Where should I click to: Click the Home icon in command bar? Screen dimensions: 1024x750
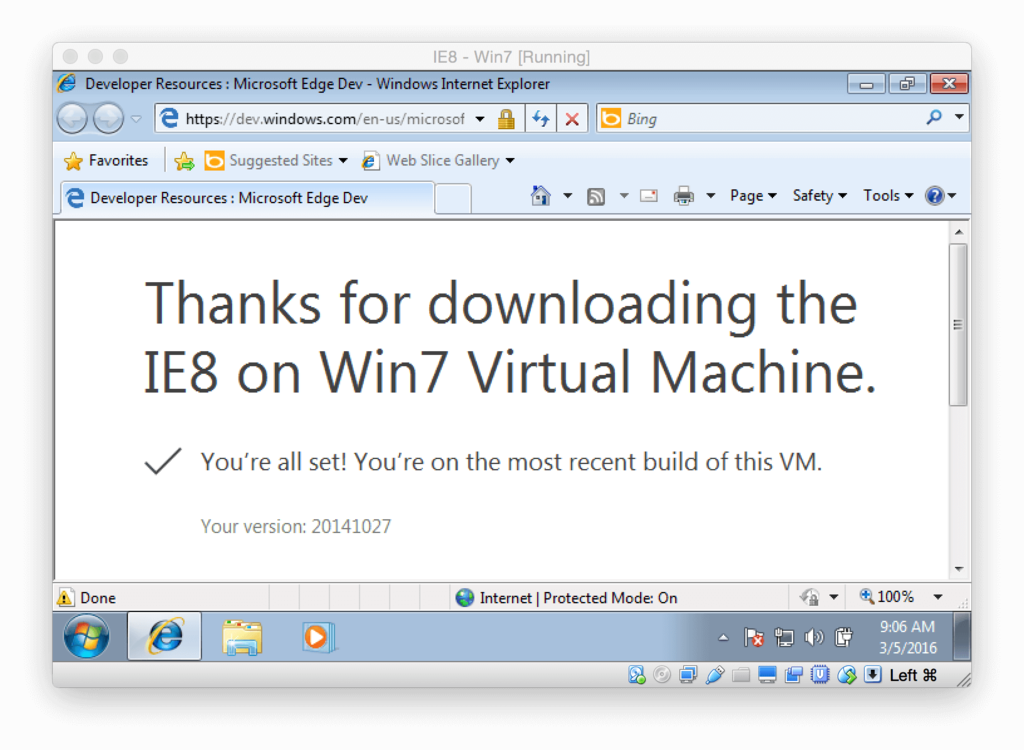541,195
